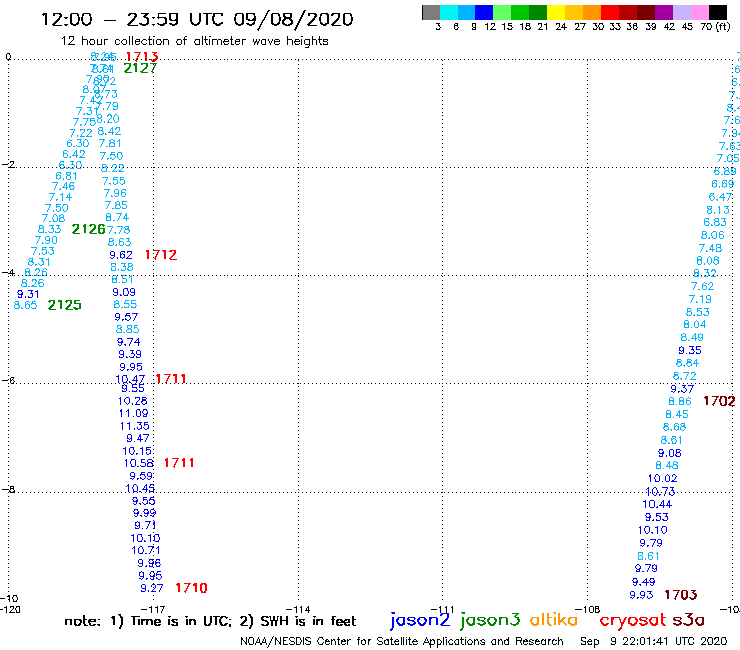Click the lavender 45 ft legend swatch
Viewport: 740px width, 650px height.
tap(681, 12)
